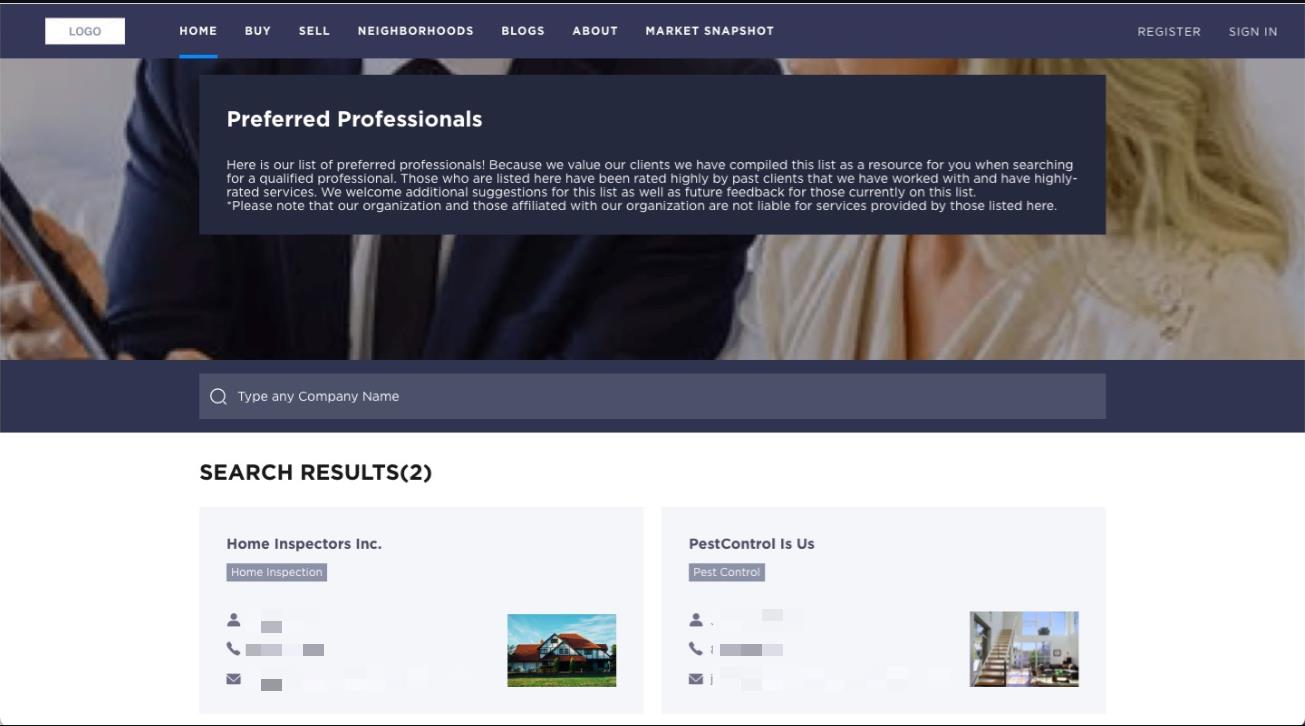Open the PestControl Is Us listing

[x=751, y=544]
